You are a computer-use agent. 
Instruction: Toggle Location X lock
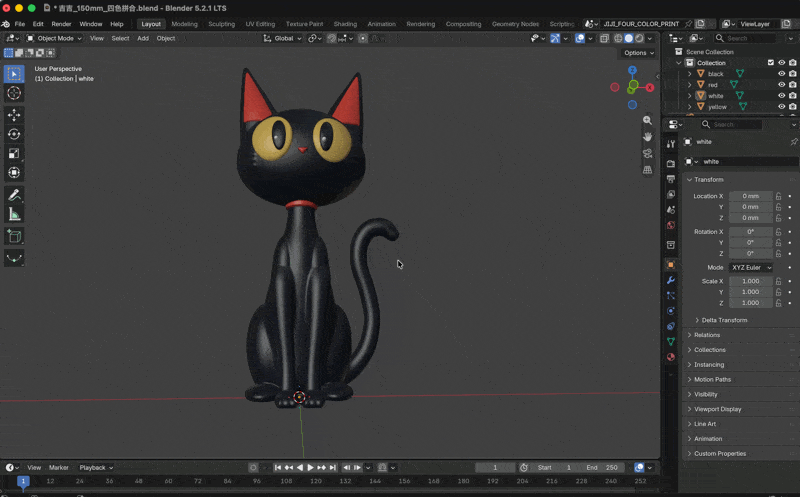pos(779,196)
